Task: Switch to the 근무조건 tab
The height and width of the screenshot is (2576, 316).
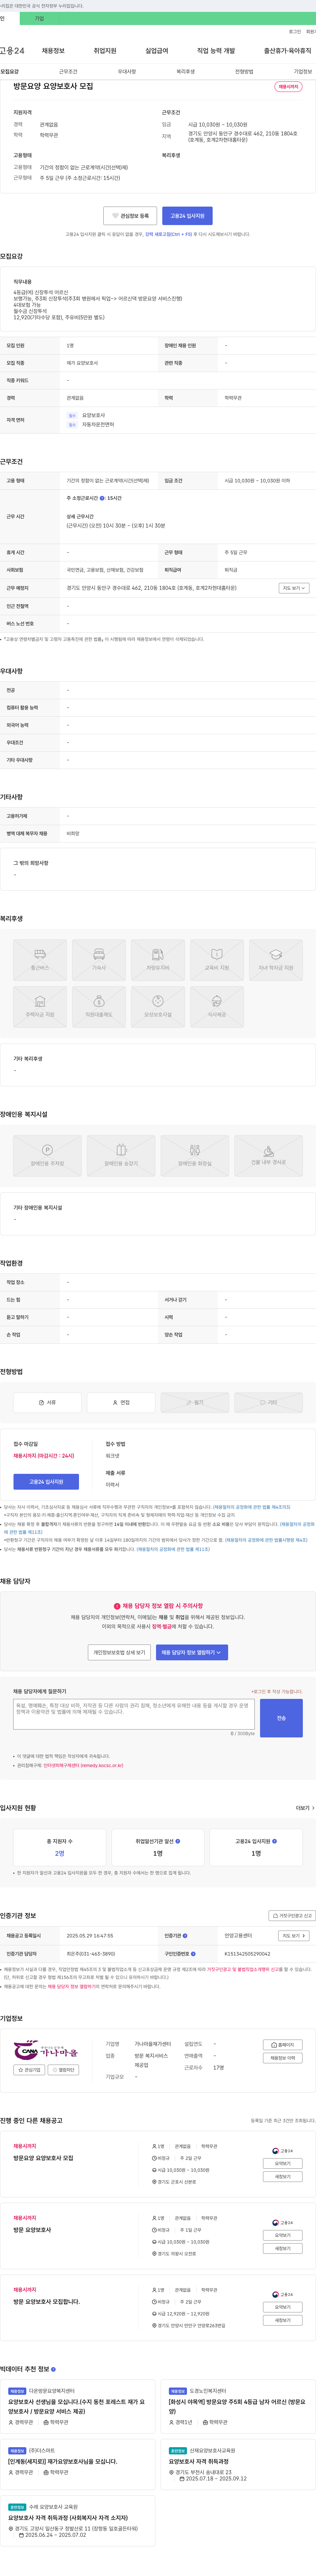Action: point(68,72)
